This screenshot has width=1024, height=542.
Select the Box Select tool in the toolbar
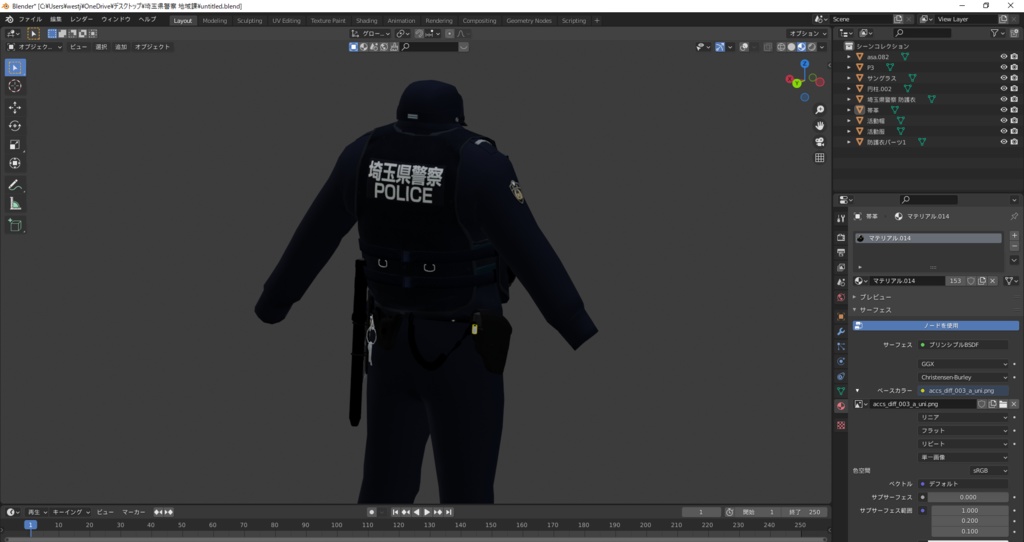pyautogui.click(x=15, y=67)
